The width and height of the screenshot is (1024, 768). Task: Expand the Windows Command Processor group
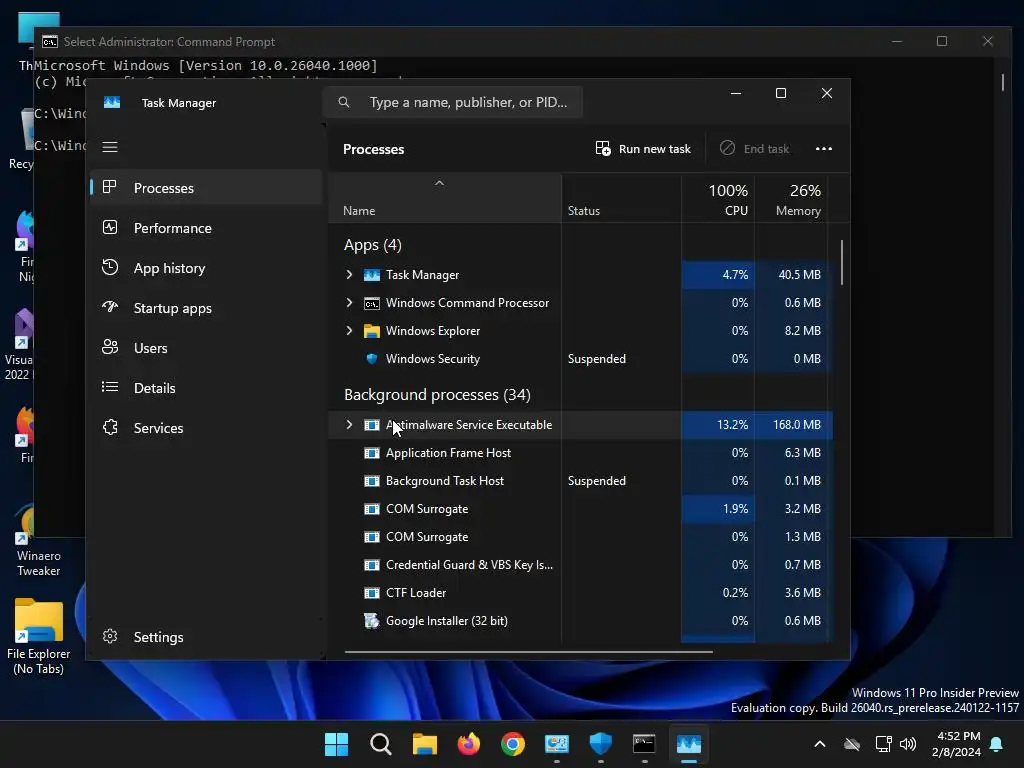coord(349,302)
